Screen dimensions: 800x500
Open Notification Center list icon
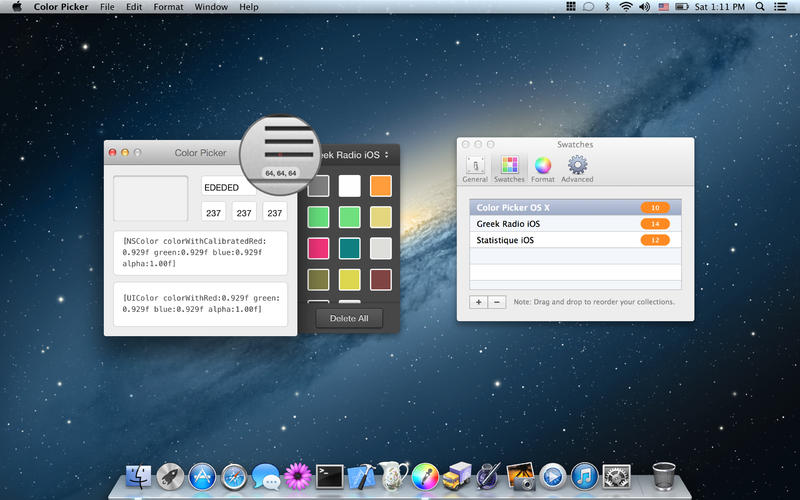click(780, 7)
